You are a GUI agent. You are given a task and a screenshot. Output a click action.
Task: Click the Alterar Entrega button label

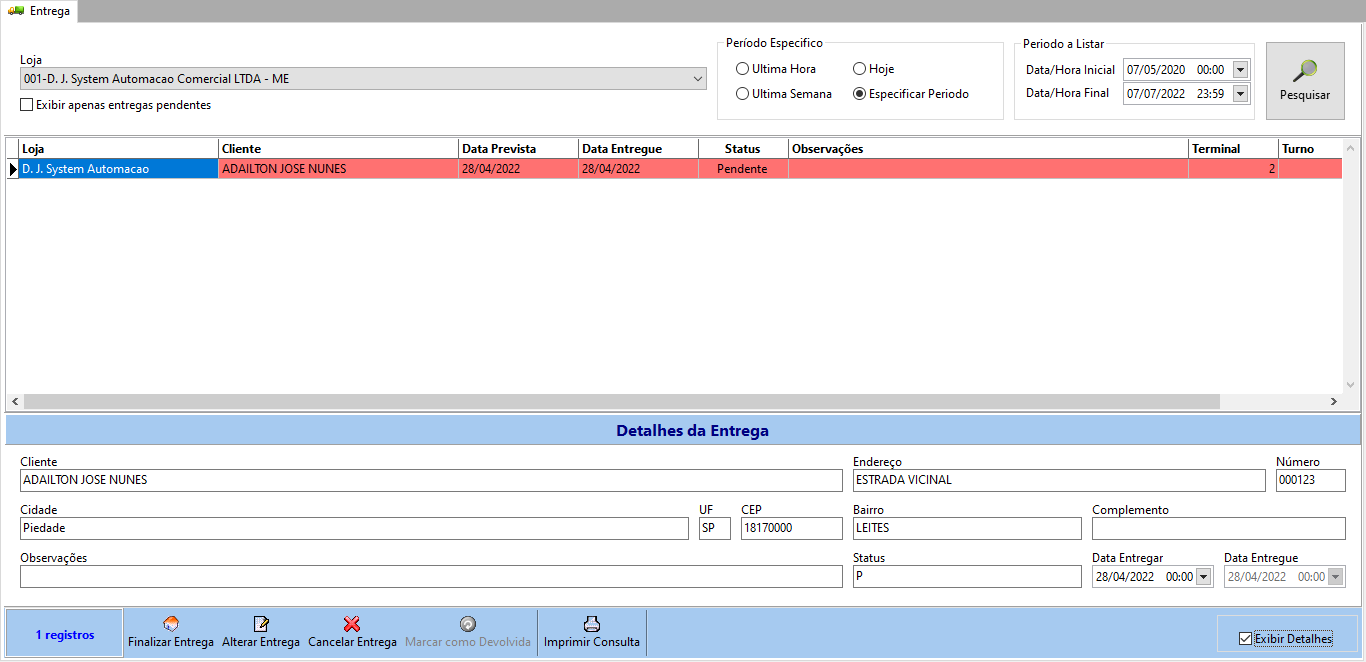(x=261, y=642)
